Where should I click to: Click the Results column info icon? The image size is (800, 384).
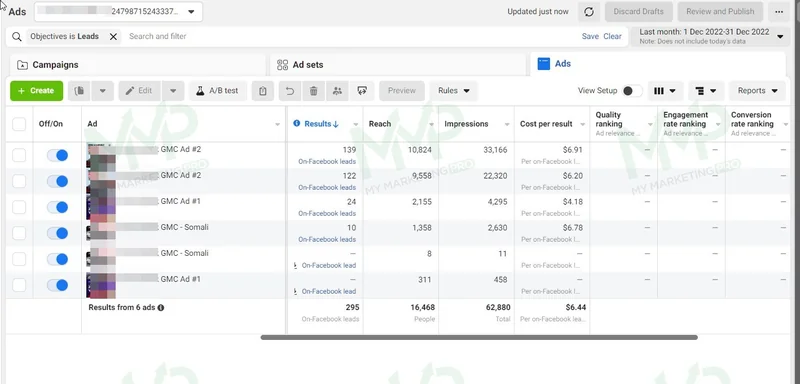coord(297,123)
